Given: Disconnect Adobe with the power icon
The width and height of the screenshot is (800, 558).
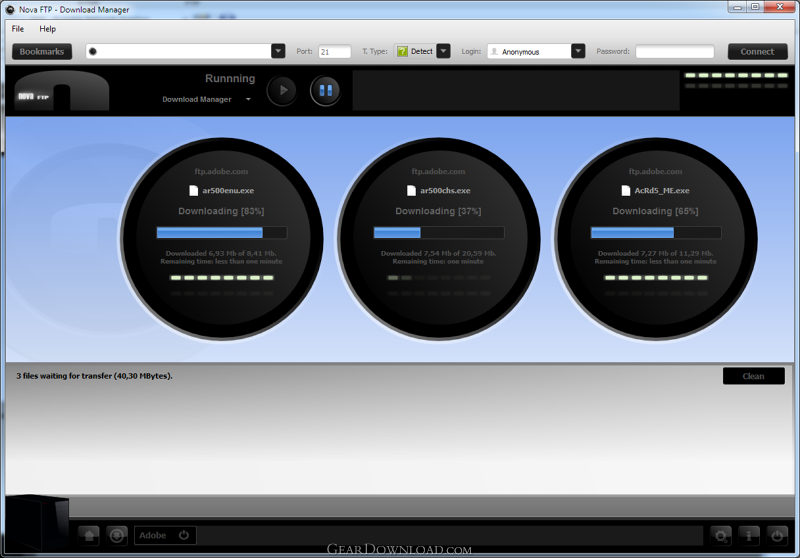Looking at the screenshot, I should tap(184, 535).
